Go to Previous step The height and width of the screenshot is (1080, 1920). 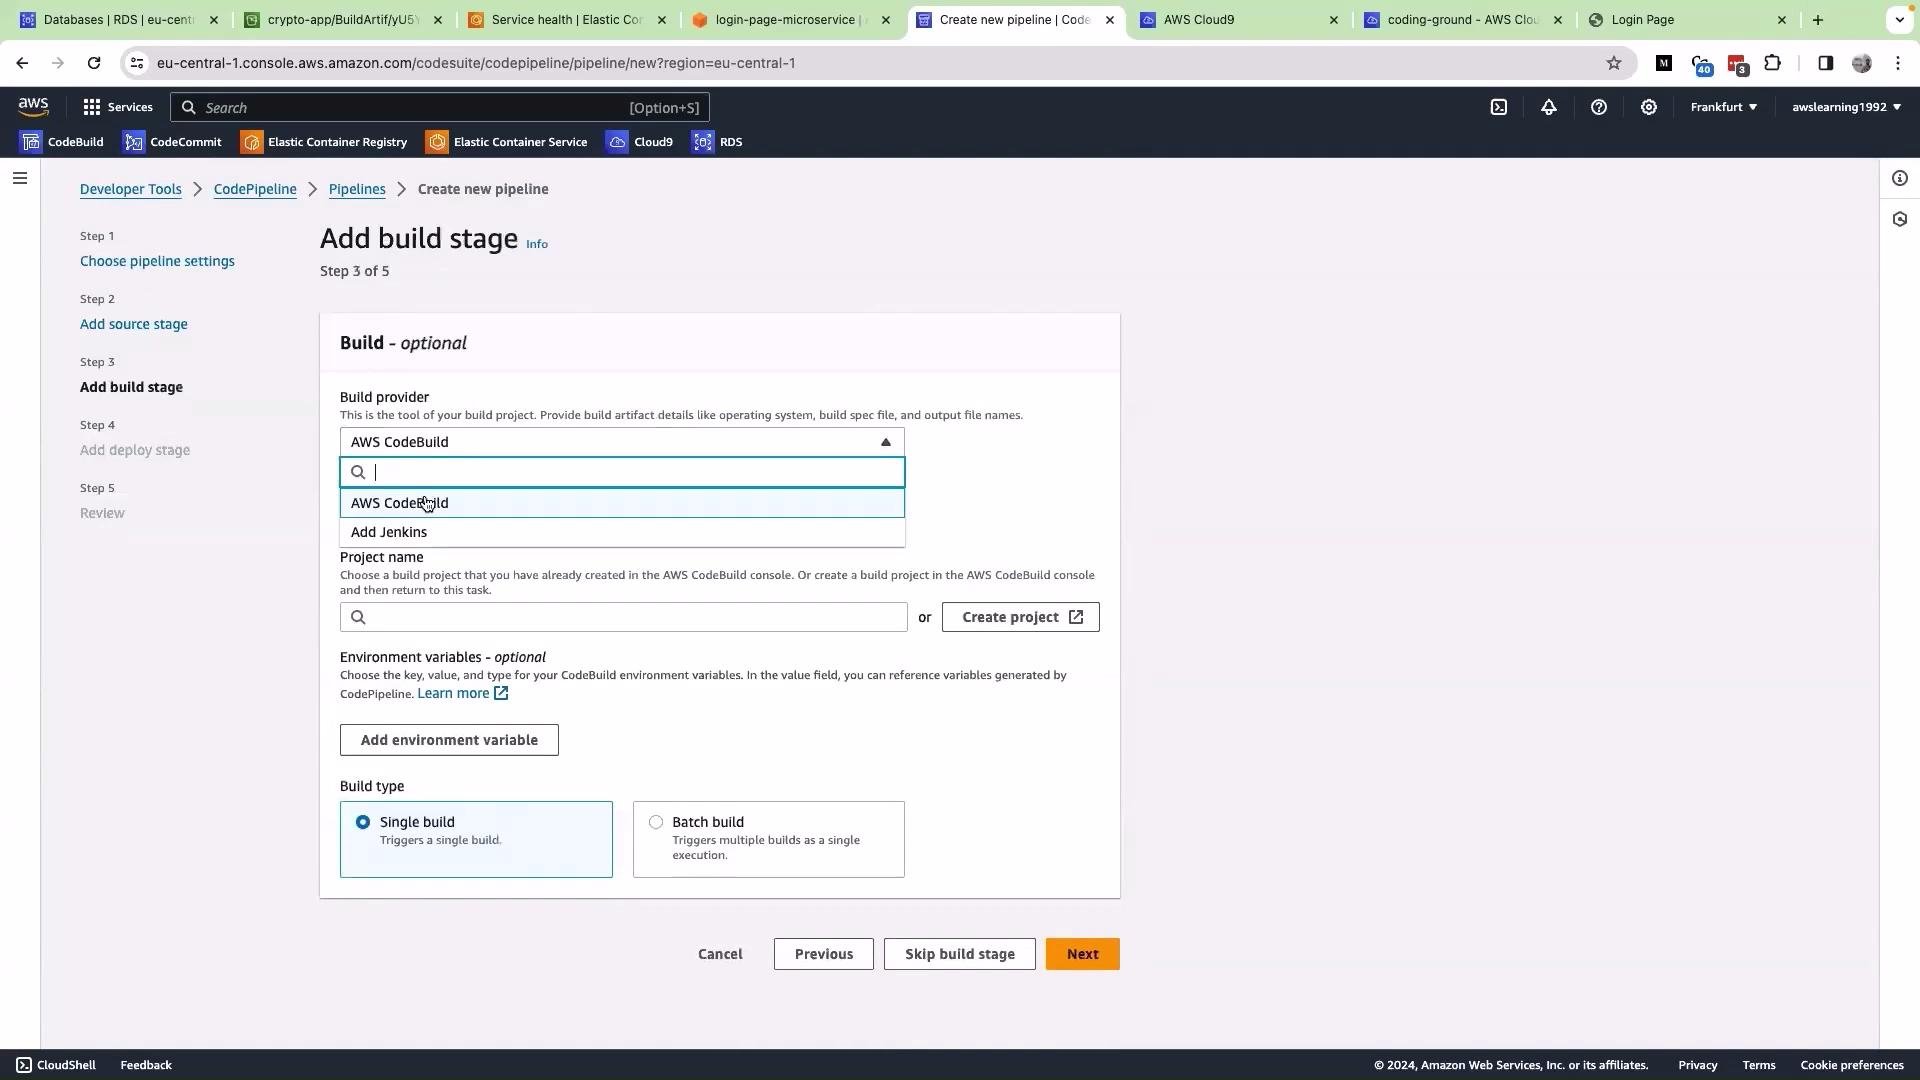(823, 954)
